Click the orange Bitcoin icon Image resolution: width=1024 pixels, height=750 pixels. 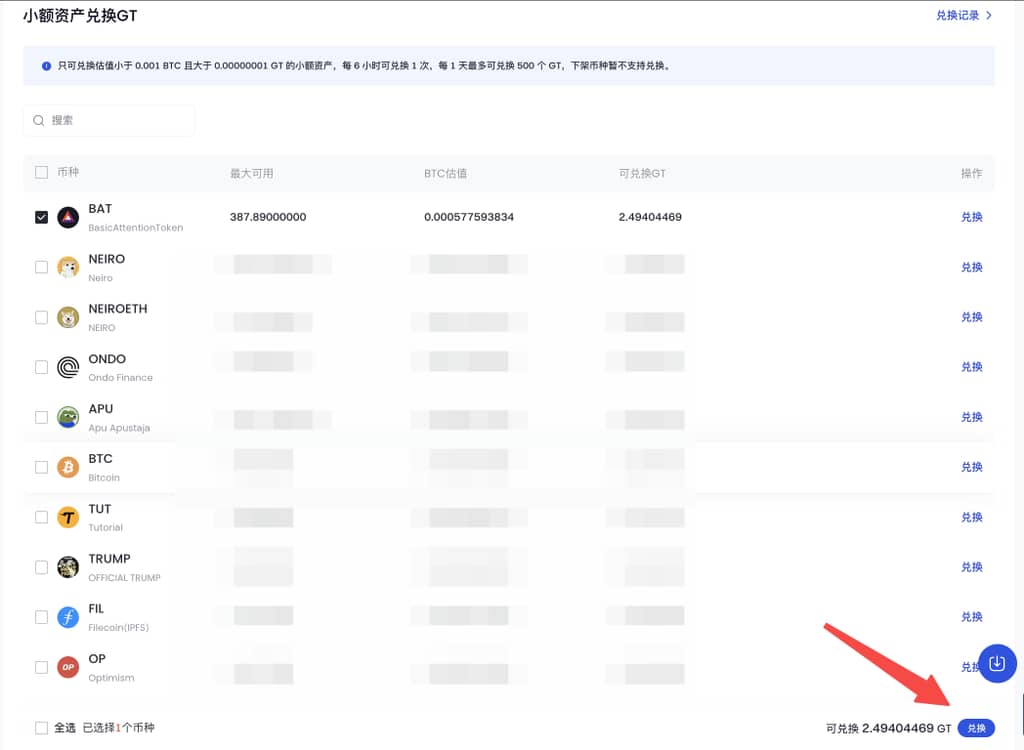click(68, 467)
